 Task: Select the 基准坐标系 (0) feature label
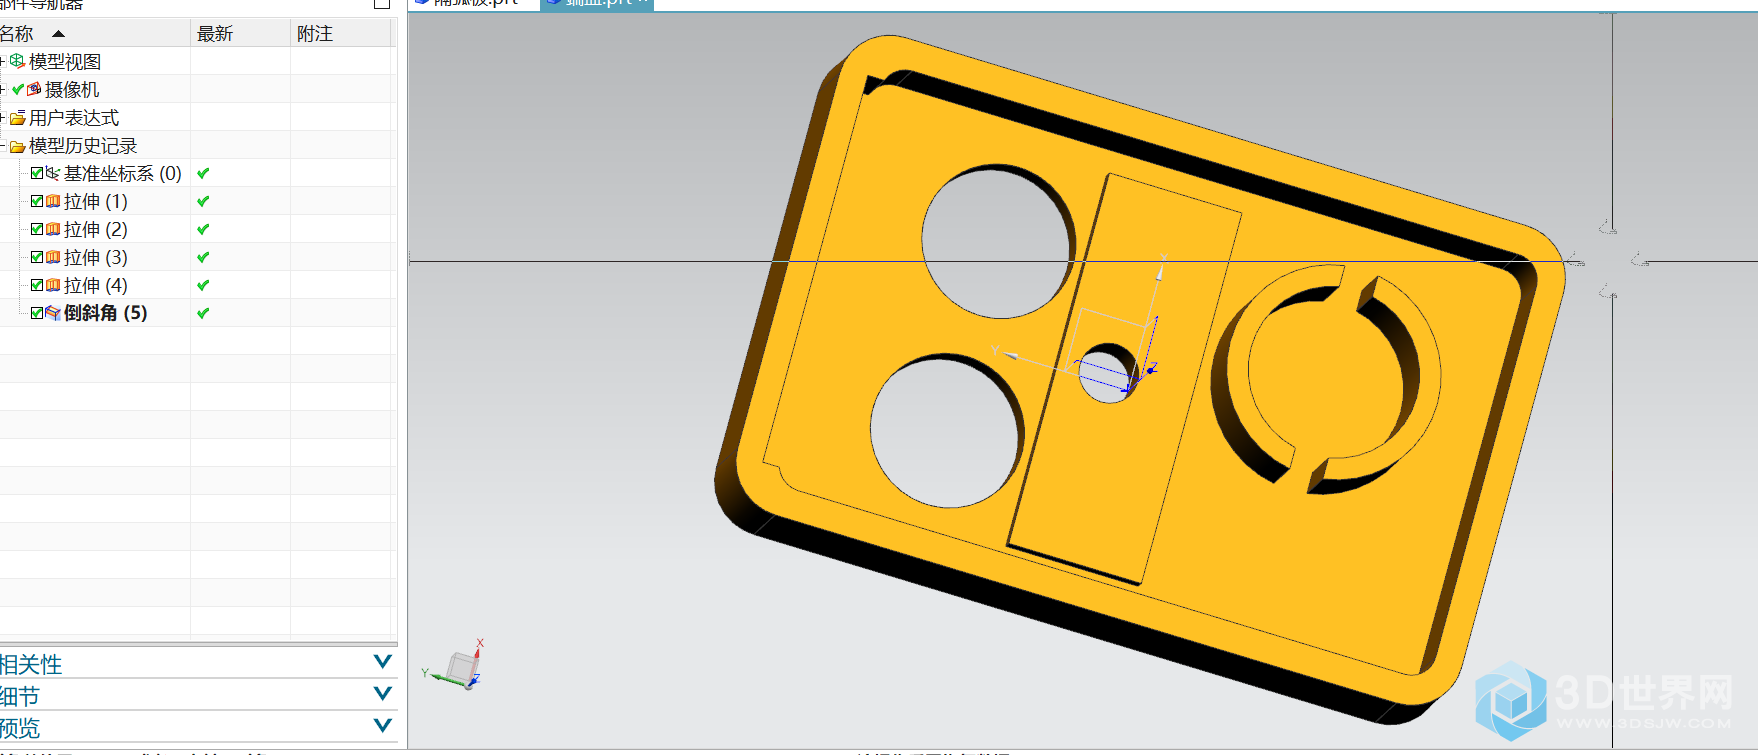click(x=123, y=173)
